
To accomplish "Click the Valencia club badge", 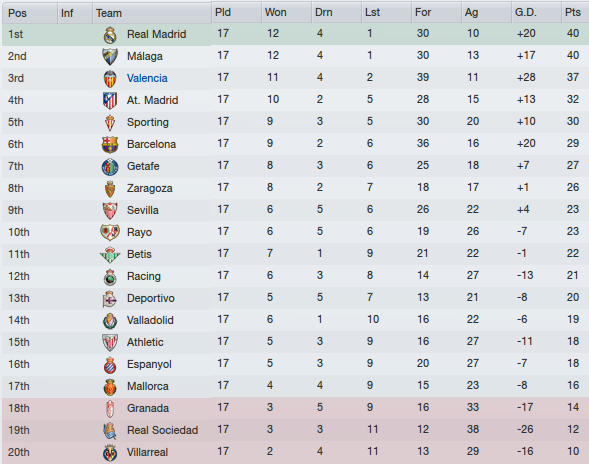I will coord(110,79).
